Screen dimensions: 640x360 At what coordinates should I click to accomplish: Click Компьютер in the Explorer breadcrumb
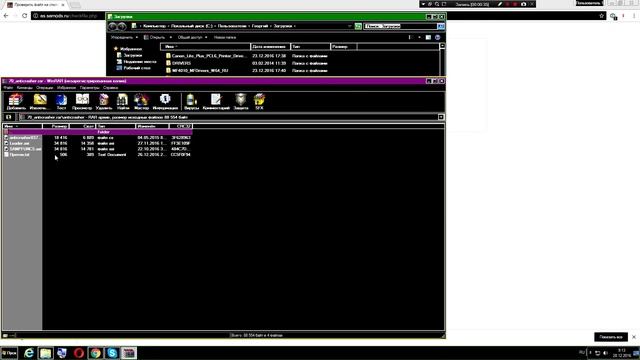[154, 26]
